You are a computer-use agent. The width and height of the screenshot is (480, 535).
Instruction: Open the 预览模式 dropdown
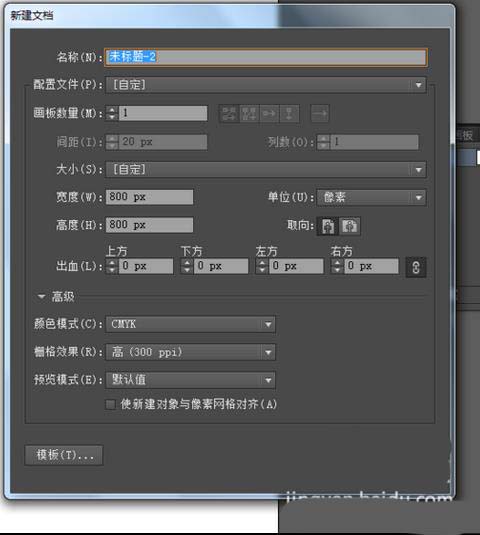(x=191, y=380)
